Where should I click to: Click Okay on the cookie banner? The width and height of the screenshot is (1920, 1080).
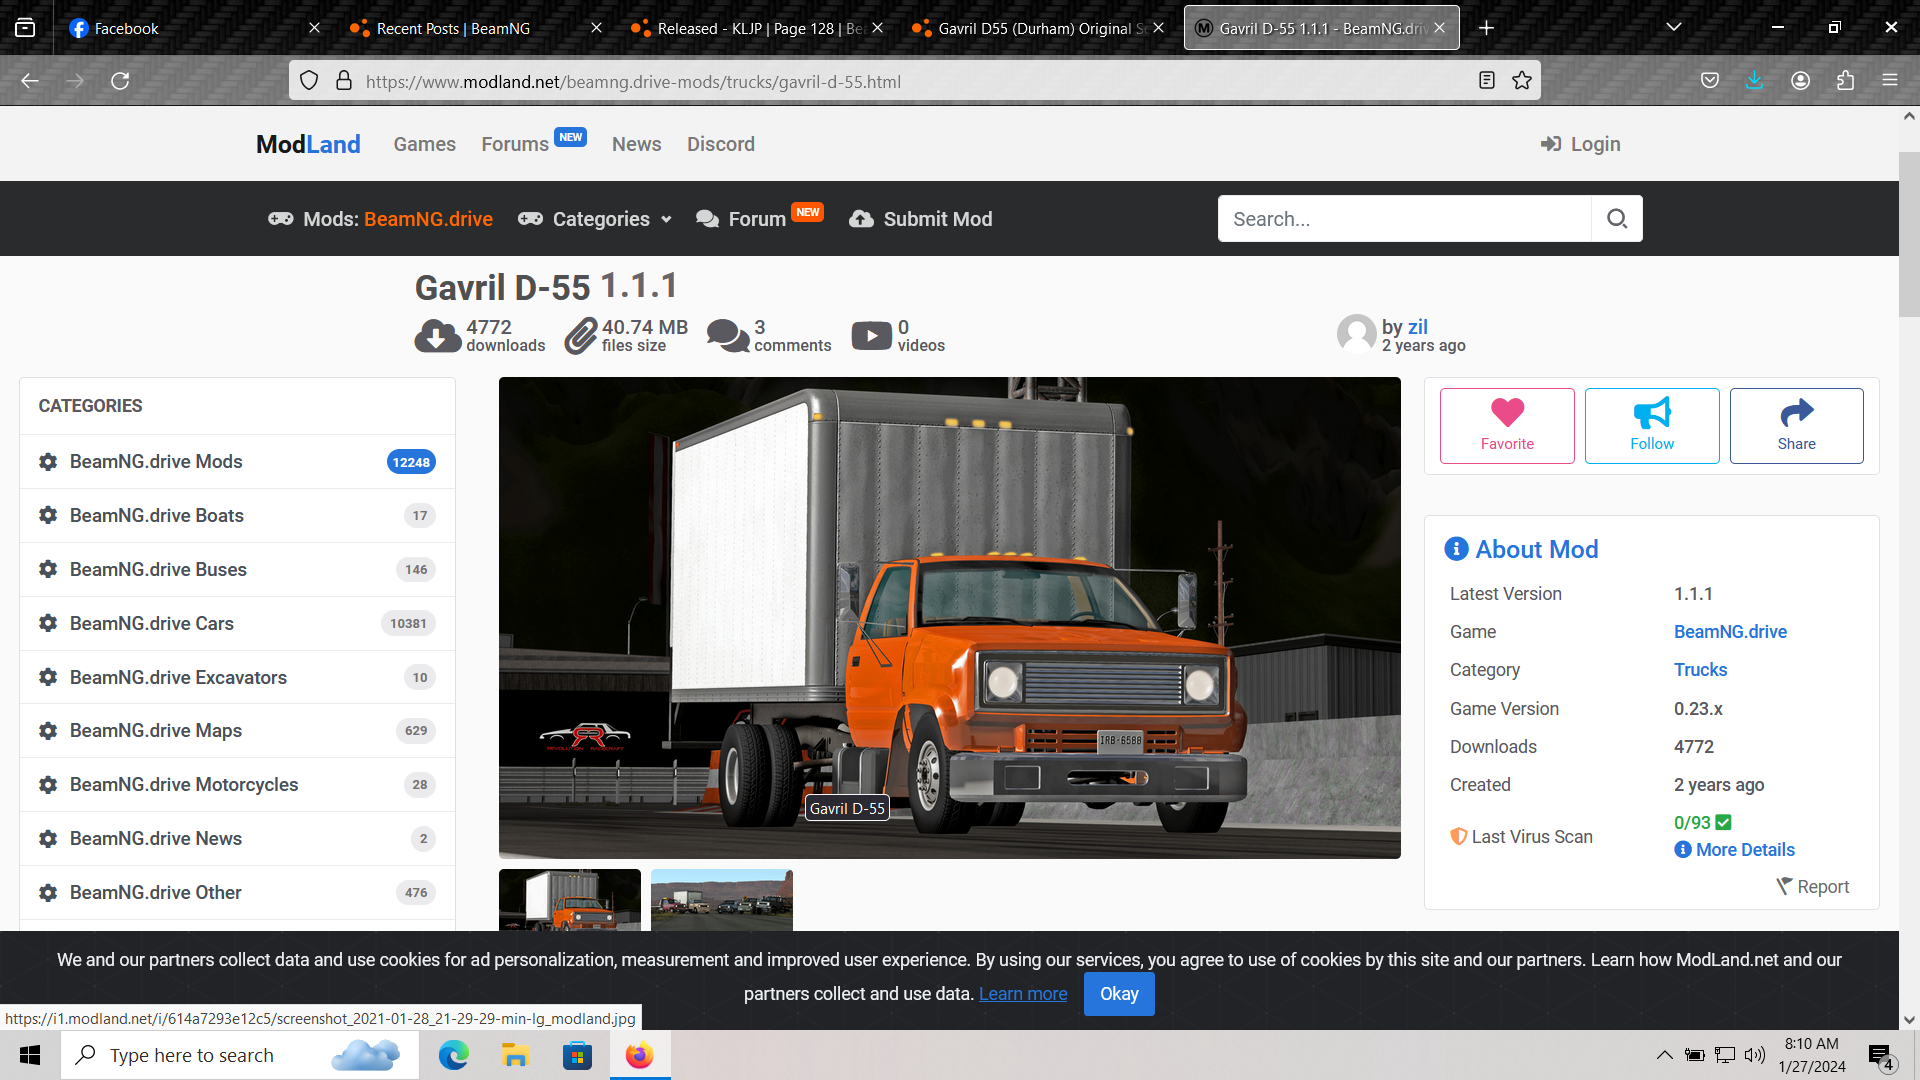coord(1119,994)
